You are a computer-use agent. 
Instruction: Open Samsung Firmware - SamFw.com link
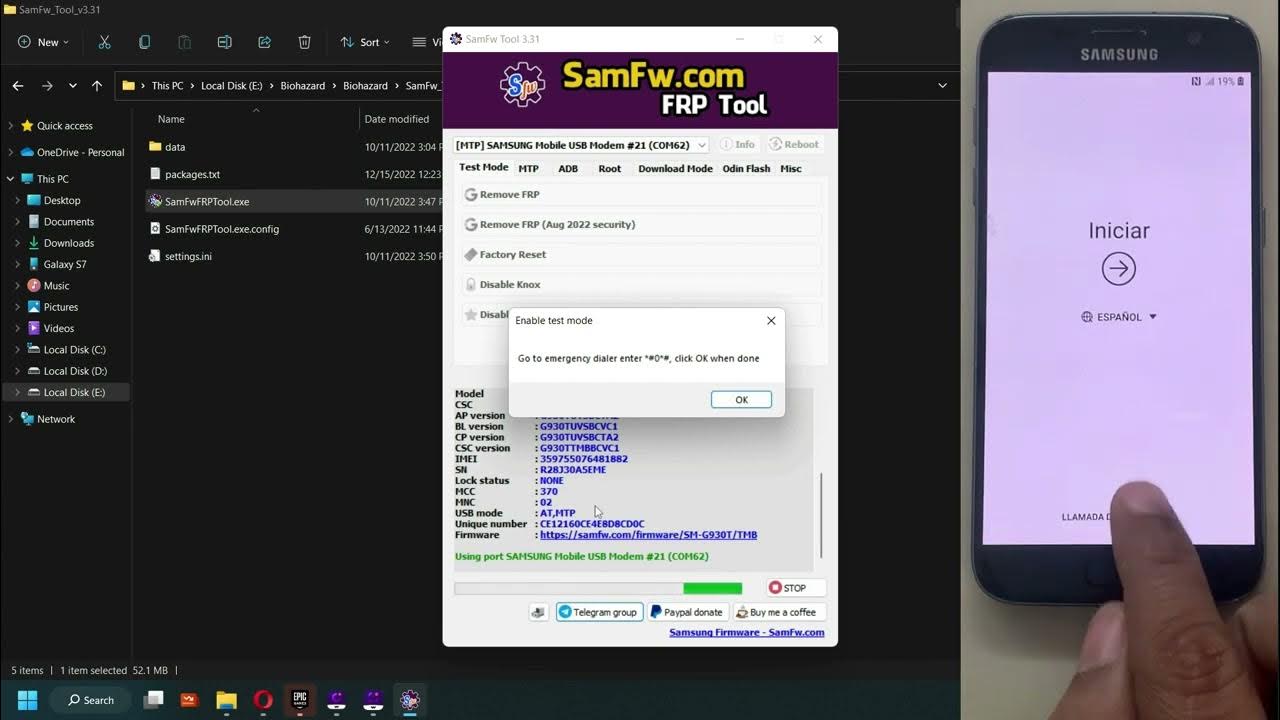tap(747, 632)
